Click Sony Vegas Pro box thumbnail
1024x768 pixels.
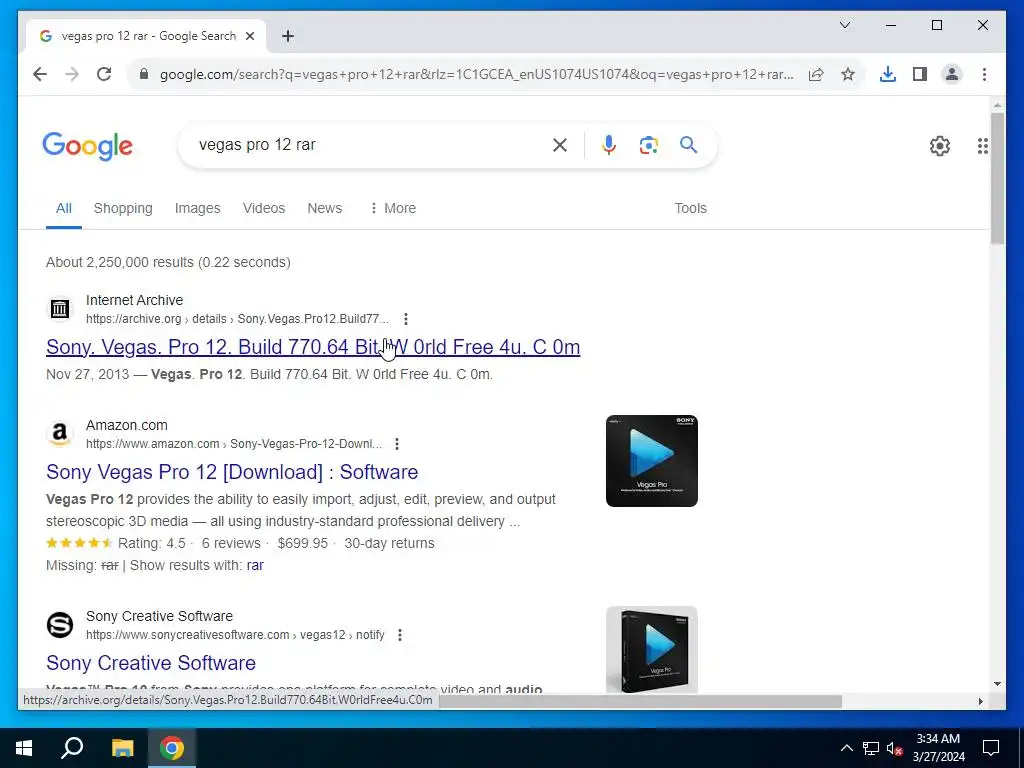tap(652, 650)
